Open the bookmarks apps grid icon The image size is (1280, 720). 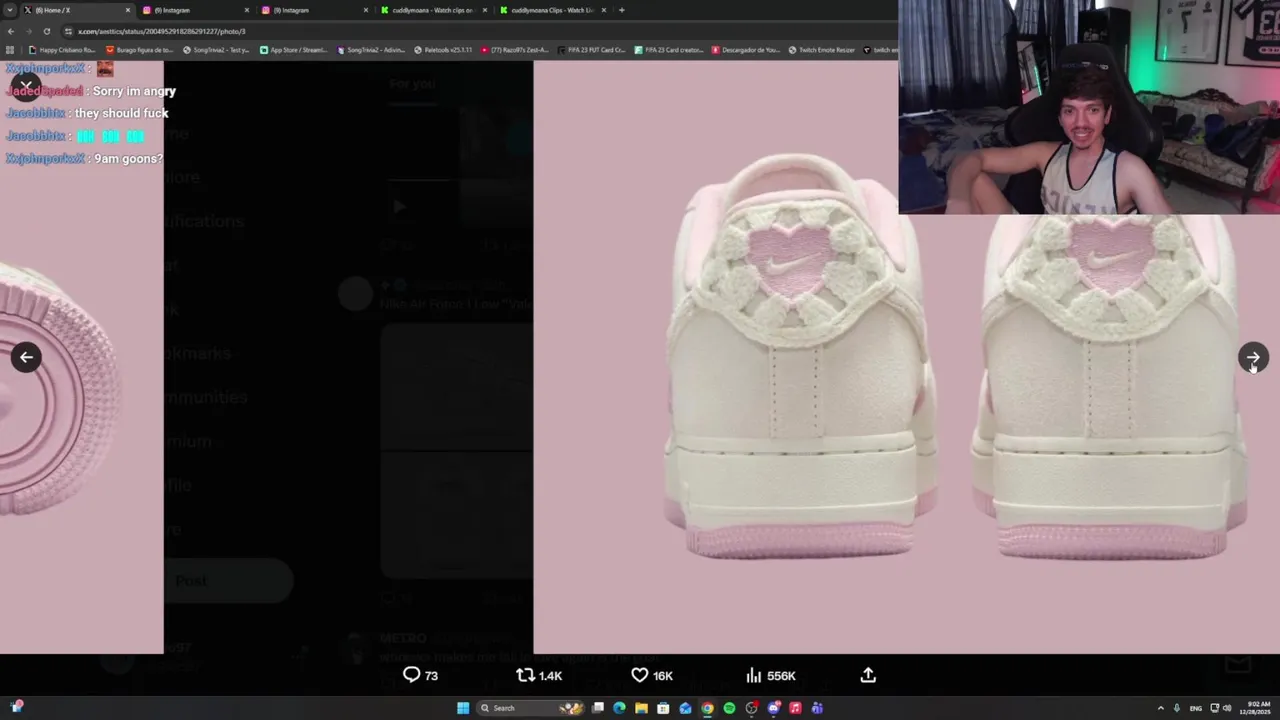coord(10,49)
